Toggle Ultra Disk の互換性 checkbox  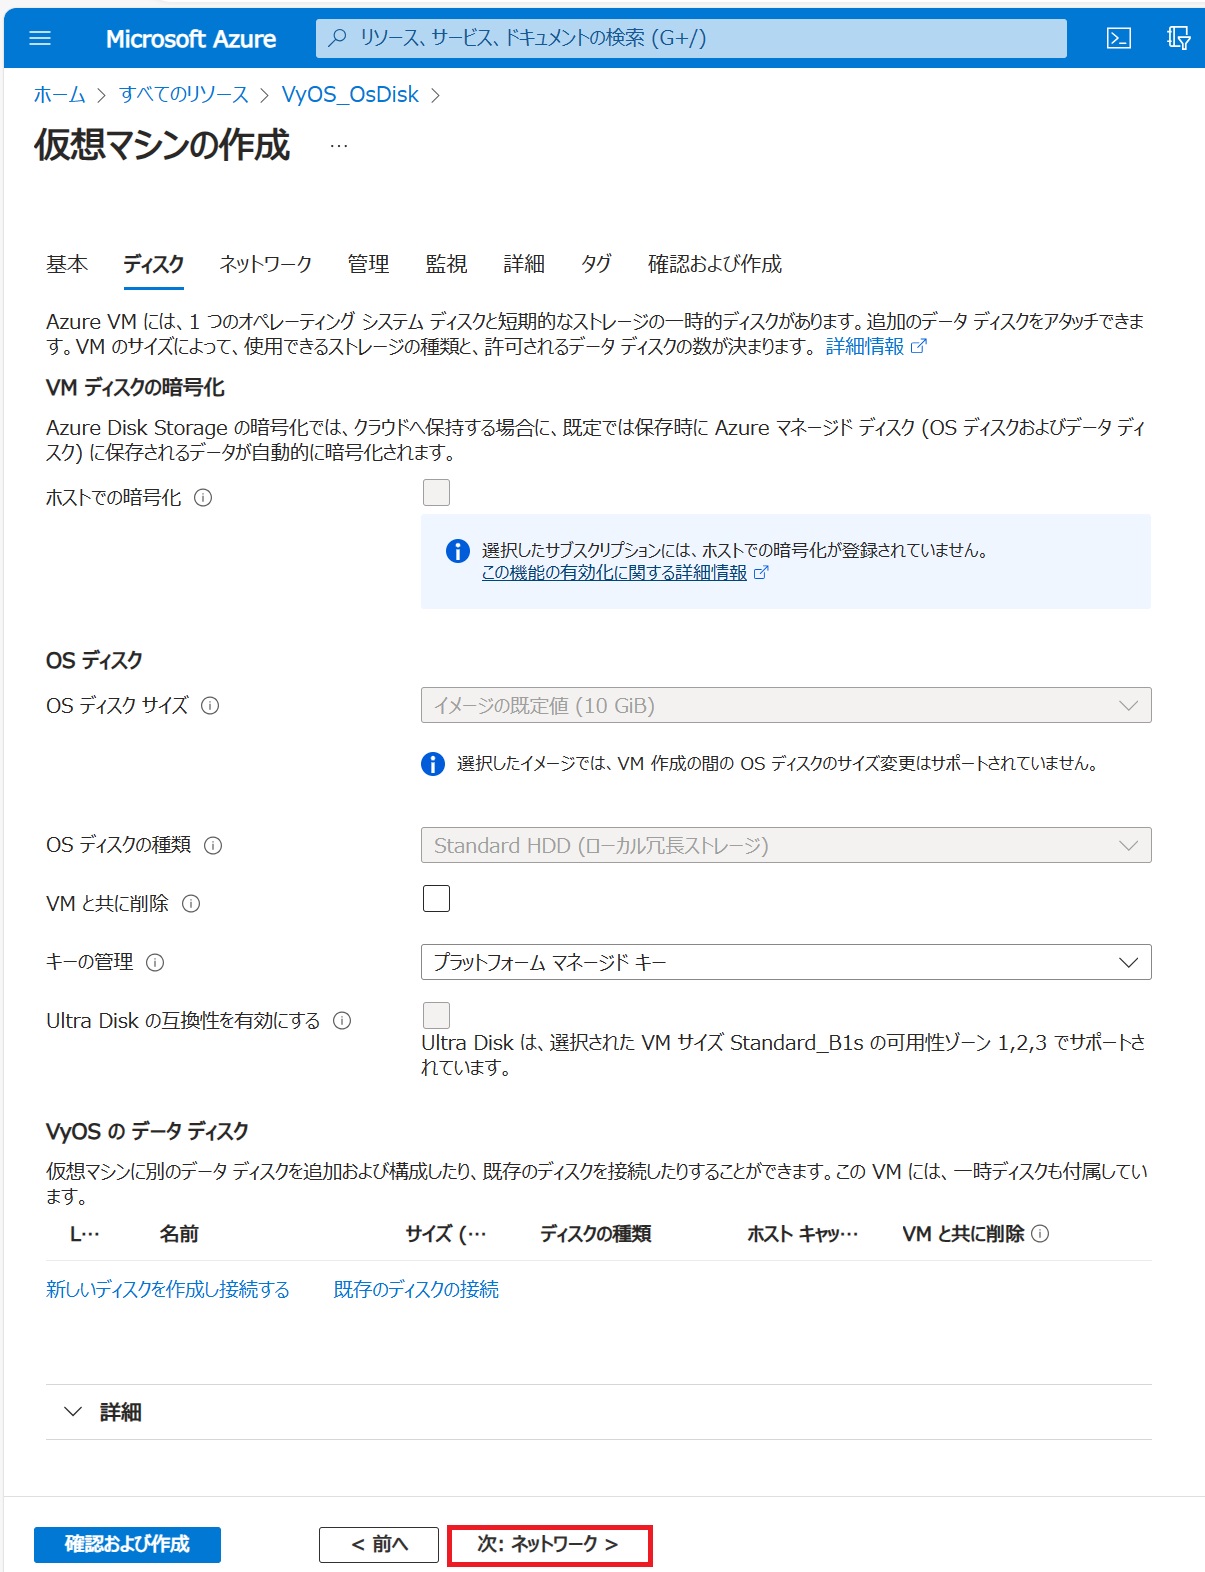point(437,1015)
